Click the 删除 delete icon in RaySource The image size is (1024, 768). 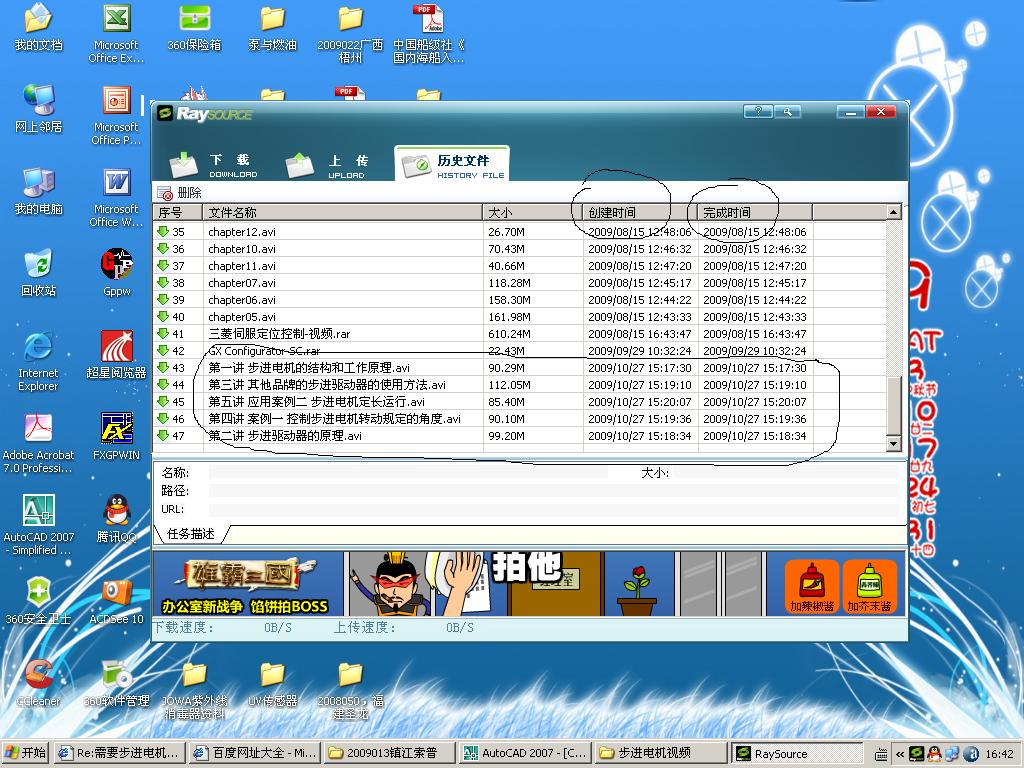point(166,193)
